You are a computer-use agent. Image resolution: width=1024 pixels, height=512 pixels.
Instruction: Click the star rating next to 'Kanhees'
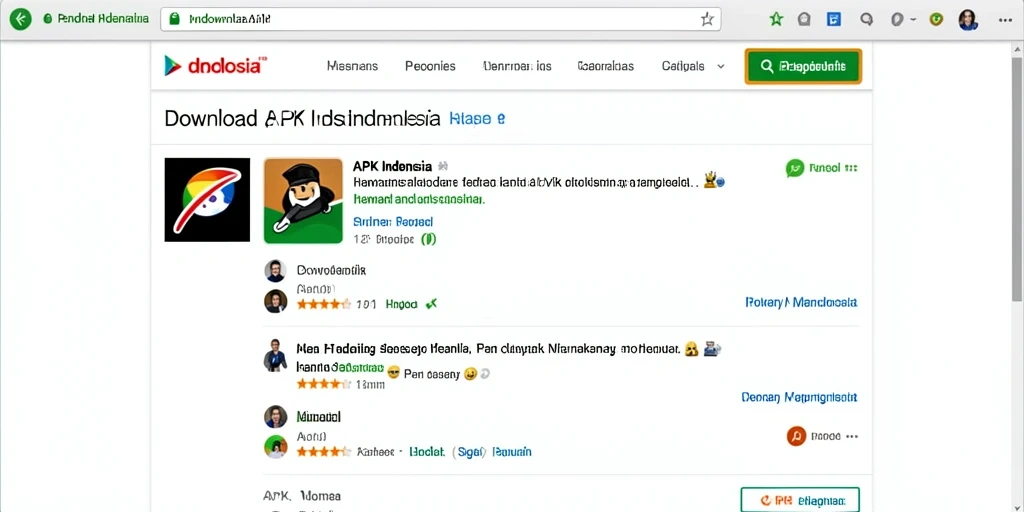pyautogui.click(x=323, y=451)
